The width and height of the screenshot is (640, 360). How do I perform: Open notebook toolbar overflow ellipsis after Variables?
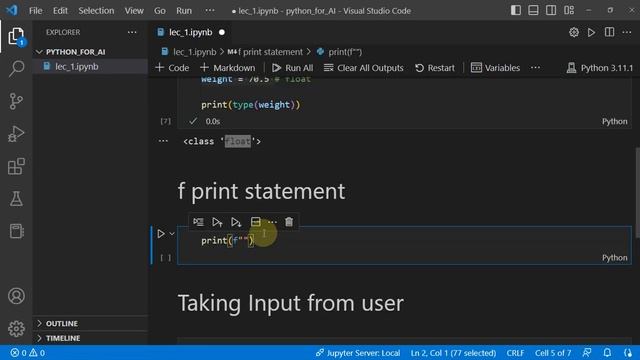(536, 68)
